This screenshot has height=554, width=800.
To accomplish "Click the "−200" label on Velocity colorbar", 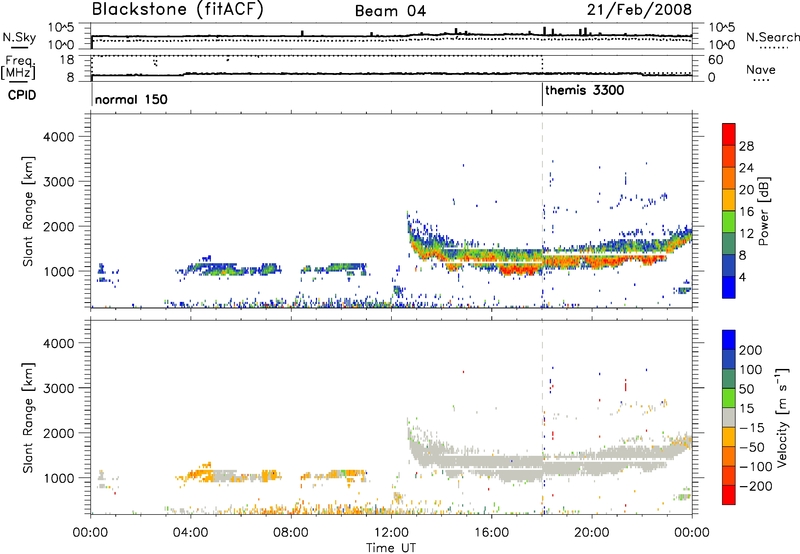I will point(756,486).
